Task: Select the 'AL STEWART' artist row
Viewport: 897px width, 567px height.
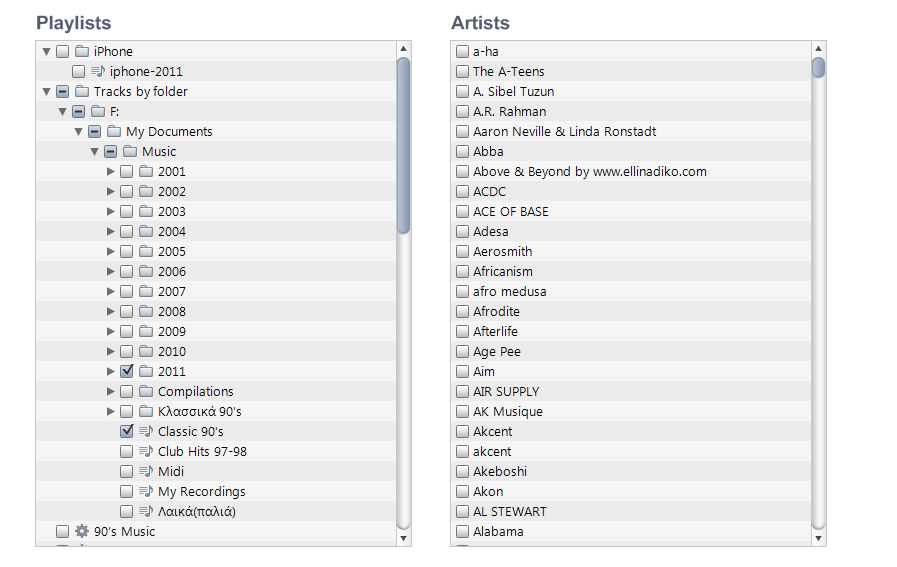Action: 631,512
